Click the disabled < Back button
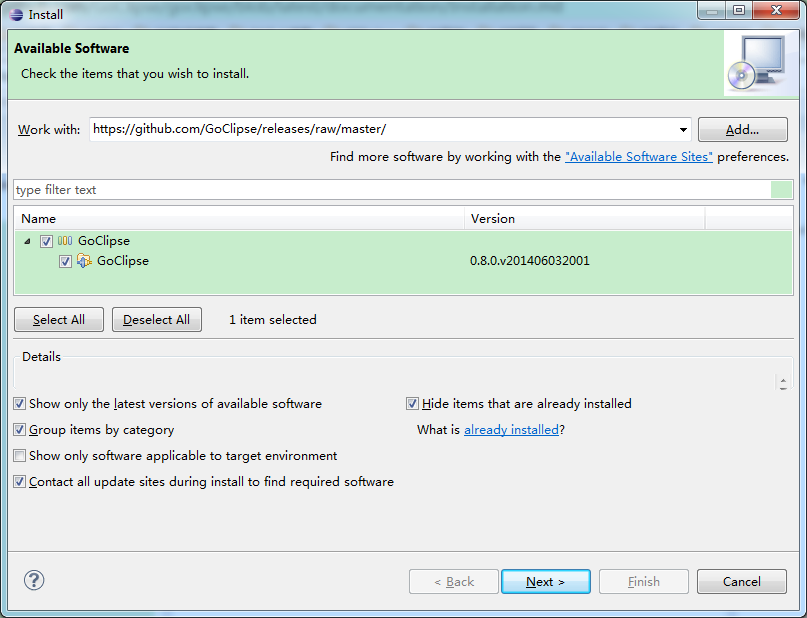The image size is (807, 618). pos(454,581)
